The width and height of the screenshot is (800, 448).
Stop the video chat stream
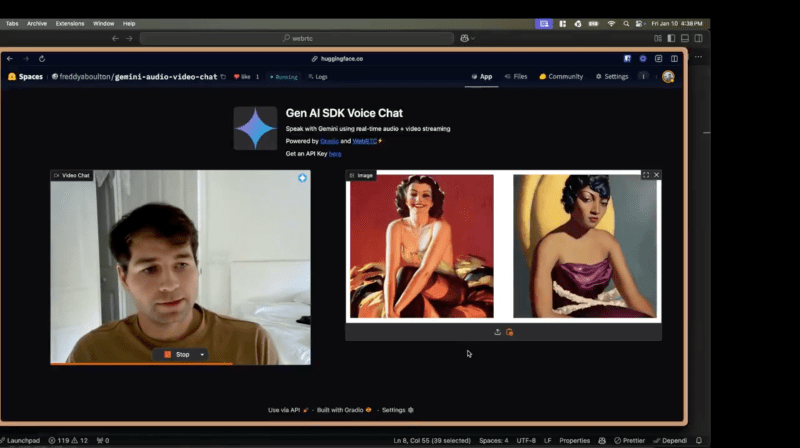click(177, 355)
